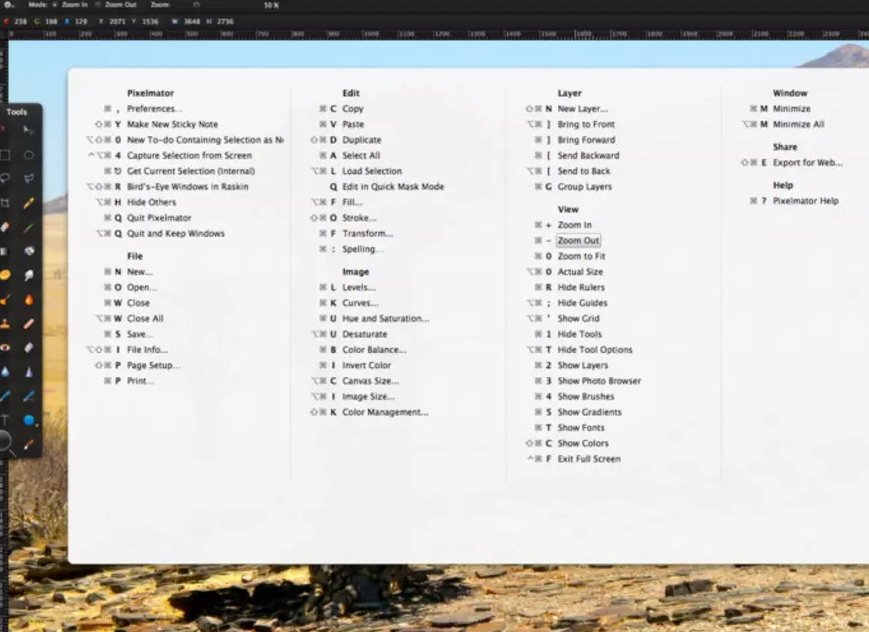This screenshot has height=632, width=869.
Task: Click Edit in Quick Mask Mode
Action: (393, 187)
